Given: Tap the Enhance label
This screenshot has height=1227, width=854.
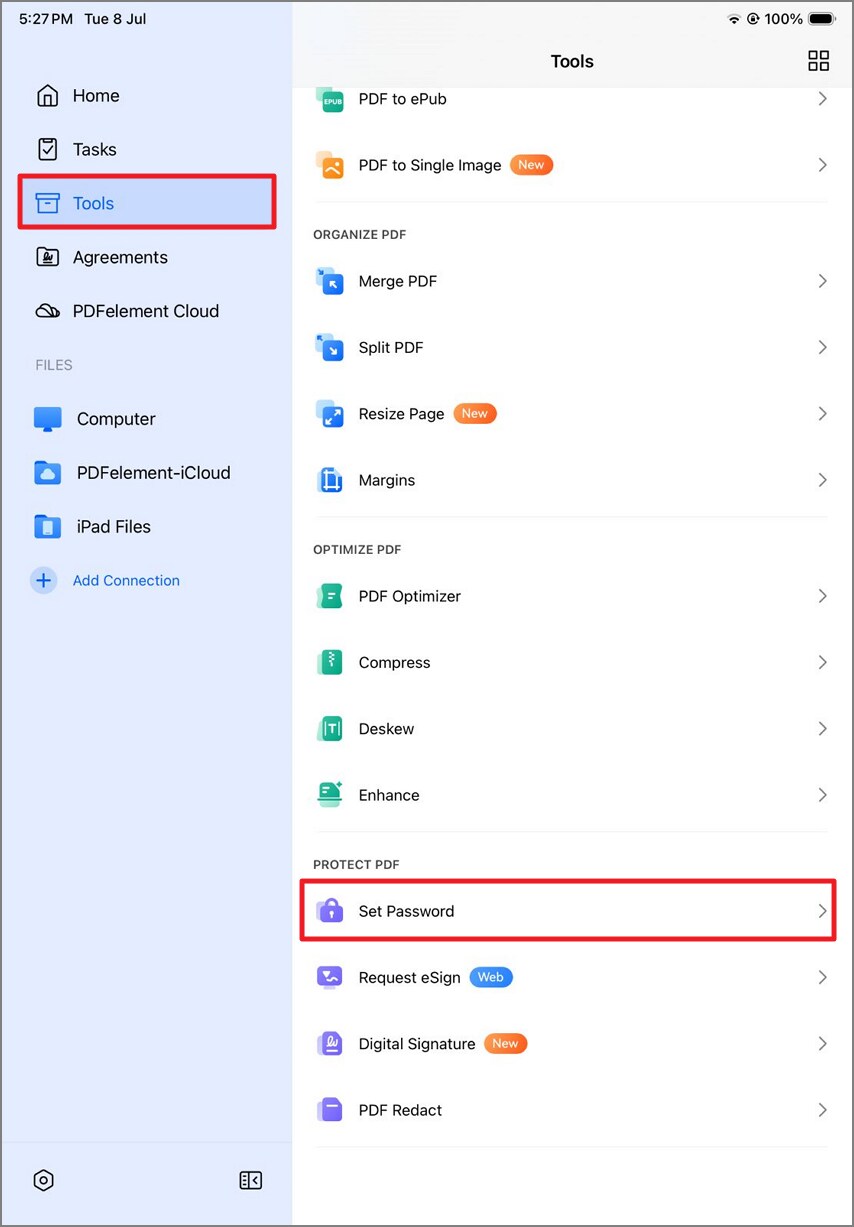Looking at the screenshot, I should pyautogui.click(x=389, y=795).
